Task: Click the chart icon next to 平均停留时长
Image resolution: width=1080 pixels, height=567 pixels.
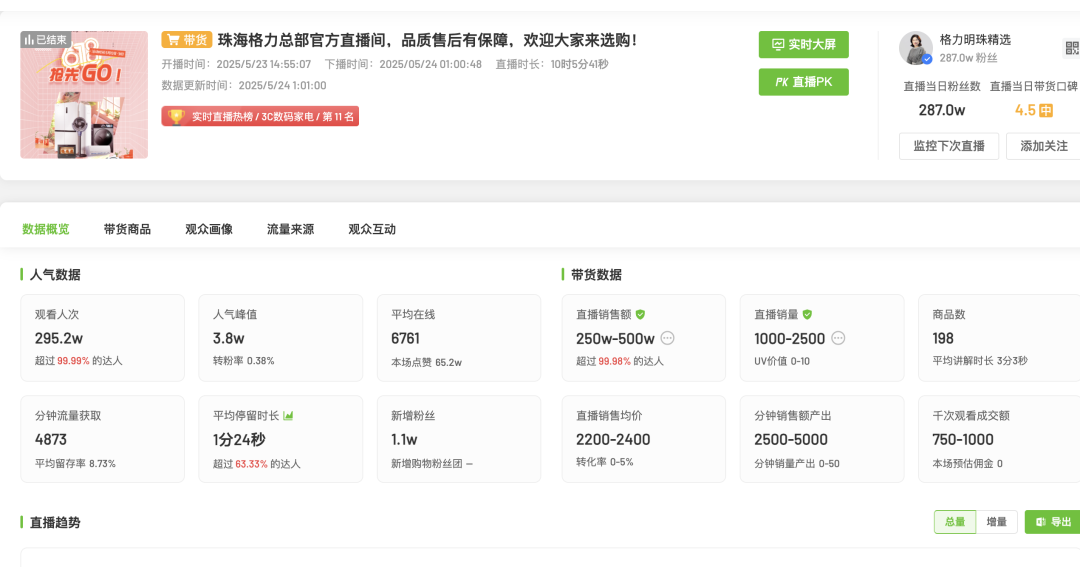Action: tap(288, 415)
